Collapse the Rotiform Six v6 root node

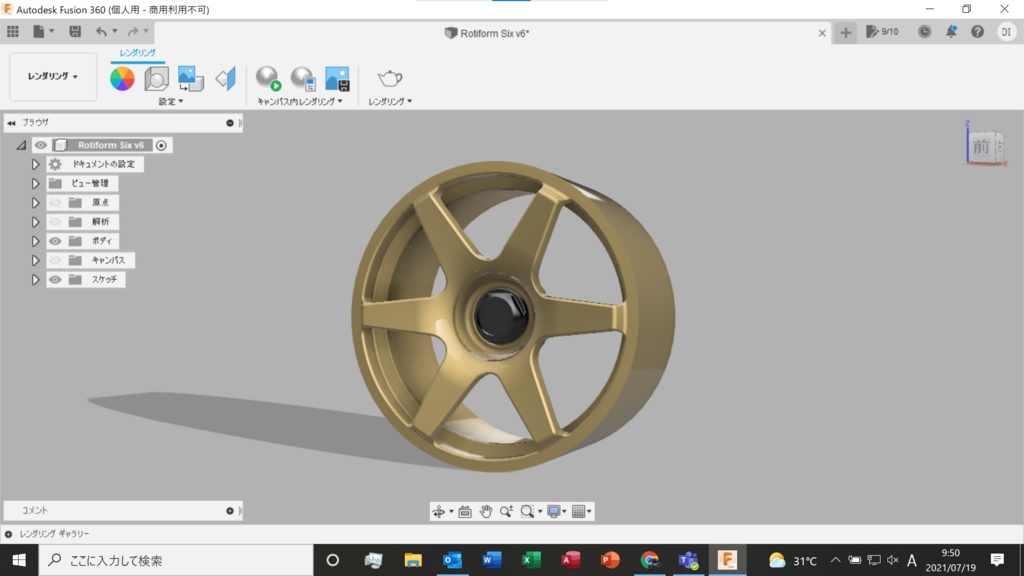(21, 145)
